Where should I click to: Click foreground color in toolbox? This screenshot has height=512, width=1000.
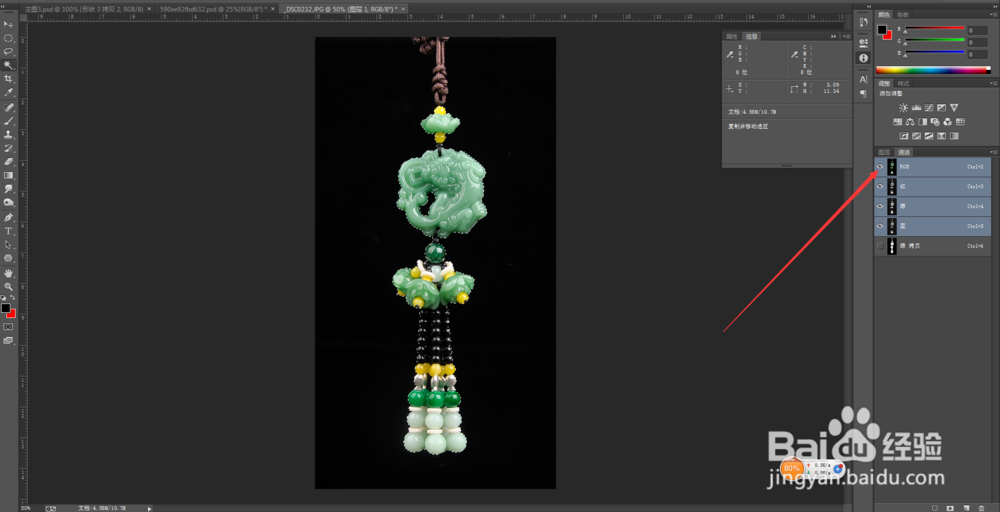pos(6,308)
